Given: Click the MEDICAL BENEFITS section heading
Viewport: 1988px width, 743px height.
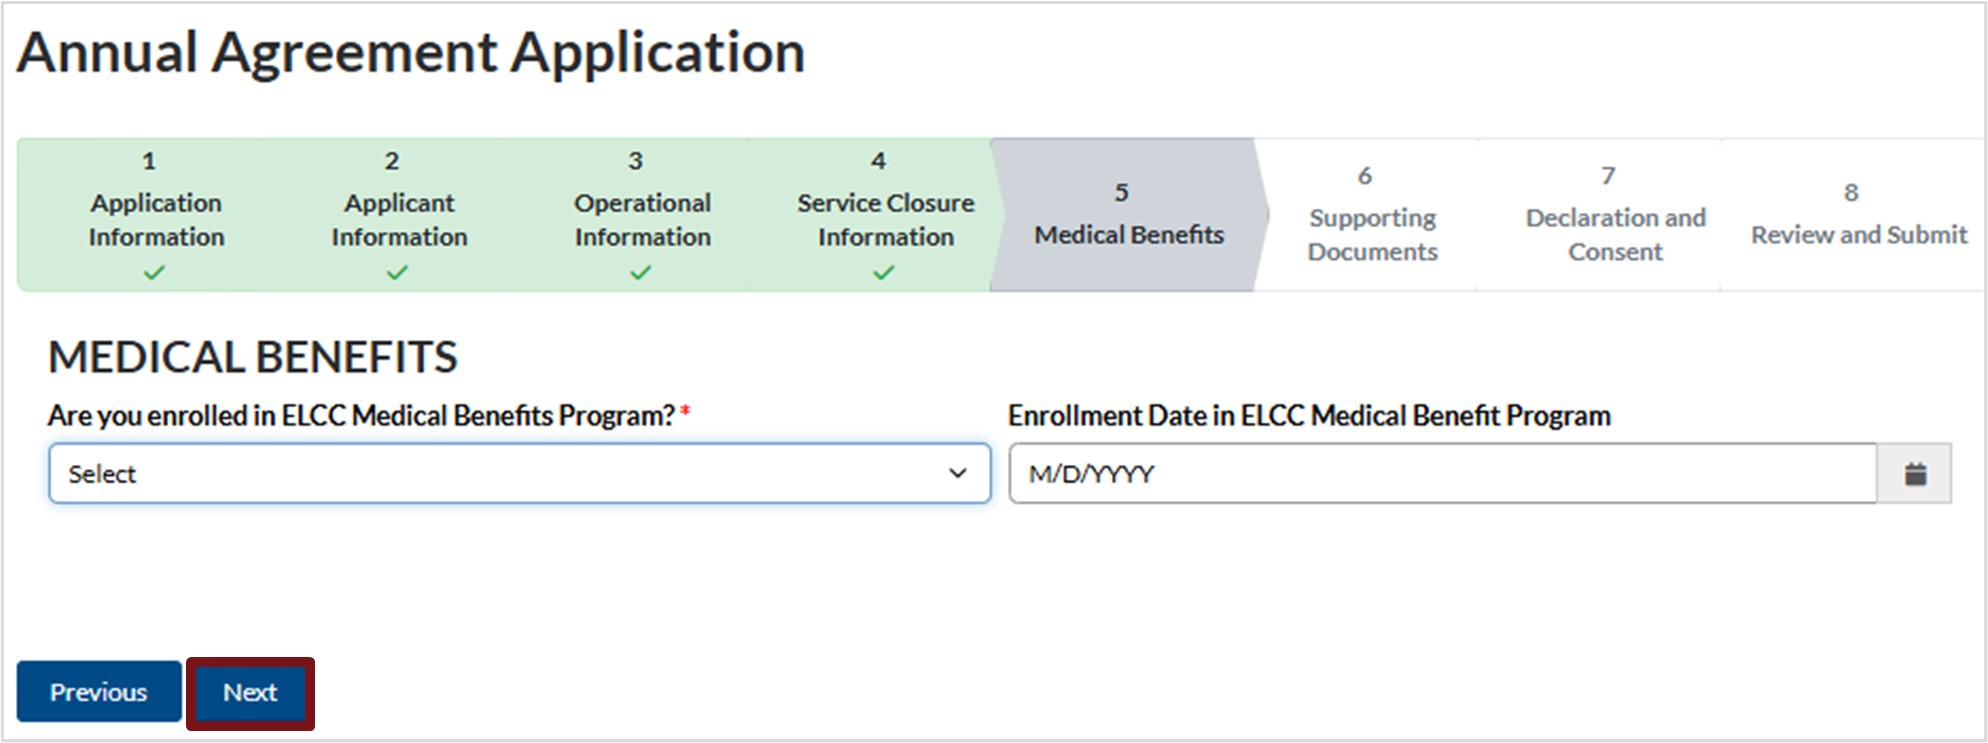Looking at the screenshot, I should pyautogui.click(x=253, y=357).
